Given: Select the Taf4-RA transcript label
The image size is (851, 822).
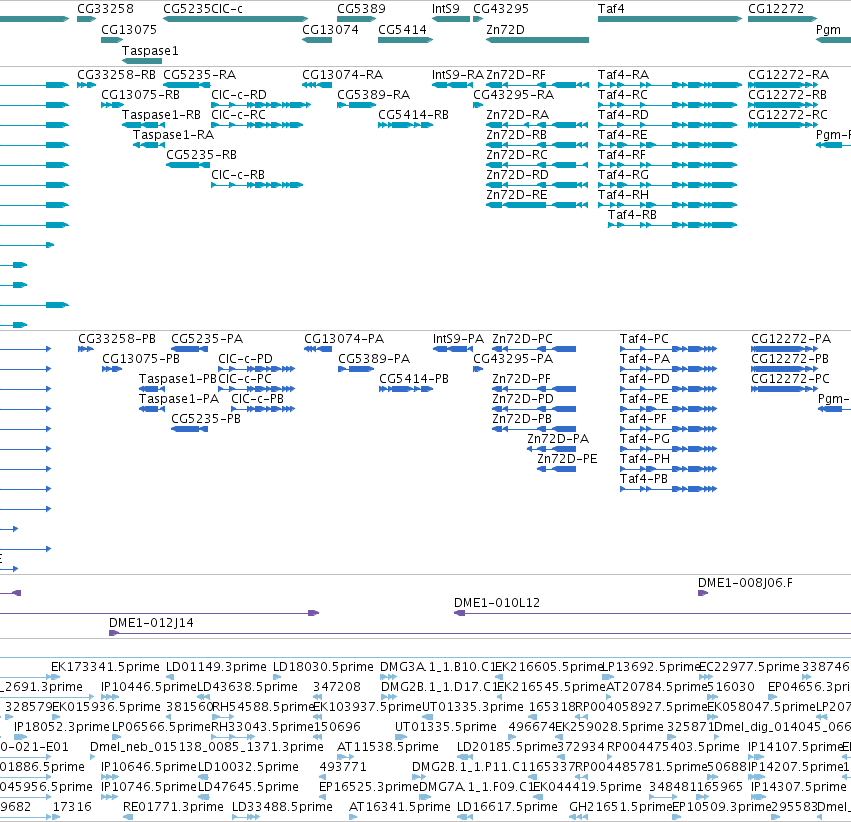Looking at the screenshot, I should click(623, 74).
